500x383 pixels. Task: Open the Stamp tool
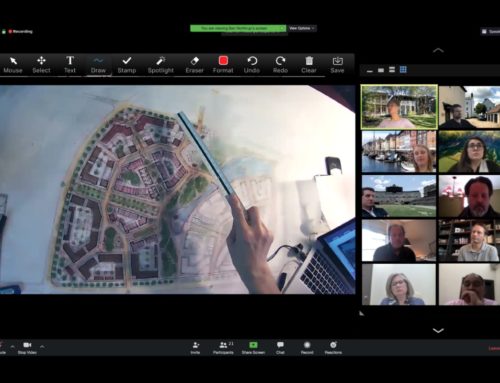click(127, 64)
